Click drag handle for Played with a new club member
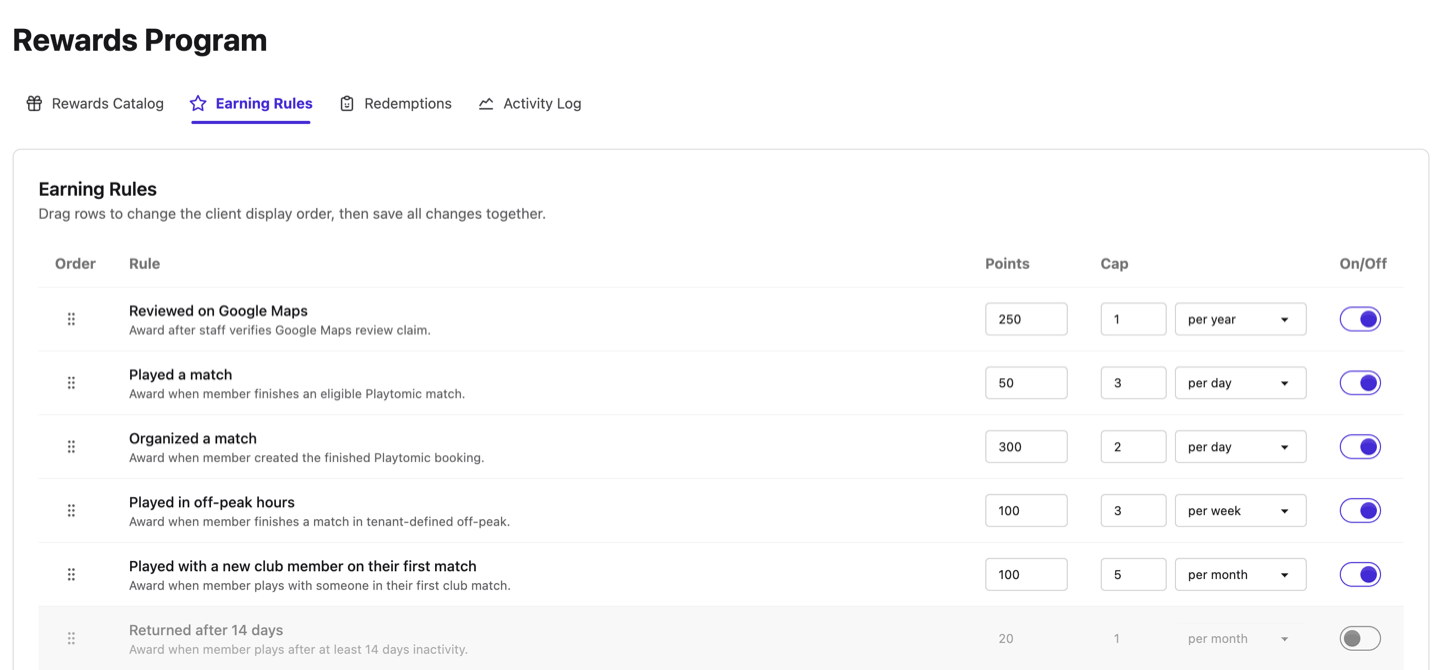Screen dimensions: 1440x670 pos(71,575)
